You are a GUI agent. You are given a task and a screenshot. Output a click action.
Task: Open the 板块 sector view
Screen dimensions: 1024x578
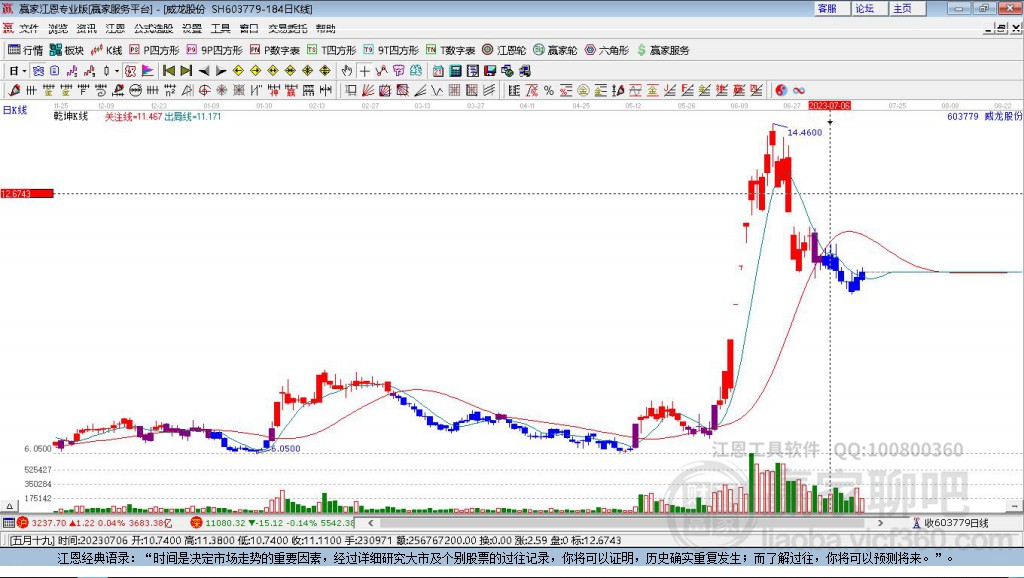[67, 50]
